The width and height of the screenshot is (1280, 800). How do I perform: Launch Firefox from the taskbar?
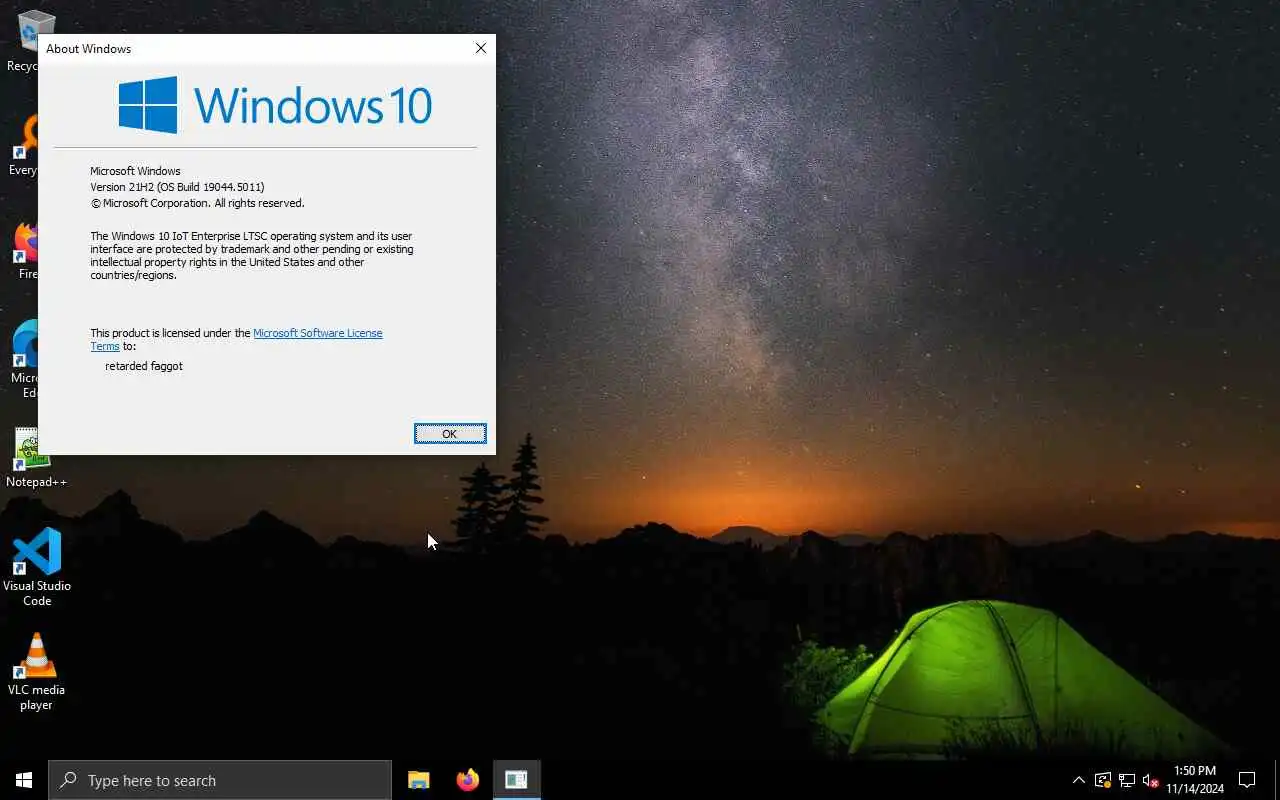coord(467,780)
